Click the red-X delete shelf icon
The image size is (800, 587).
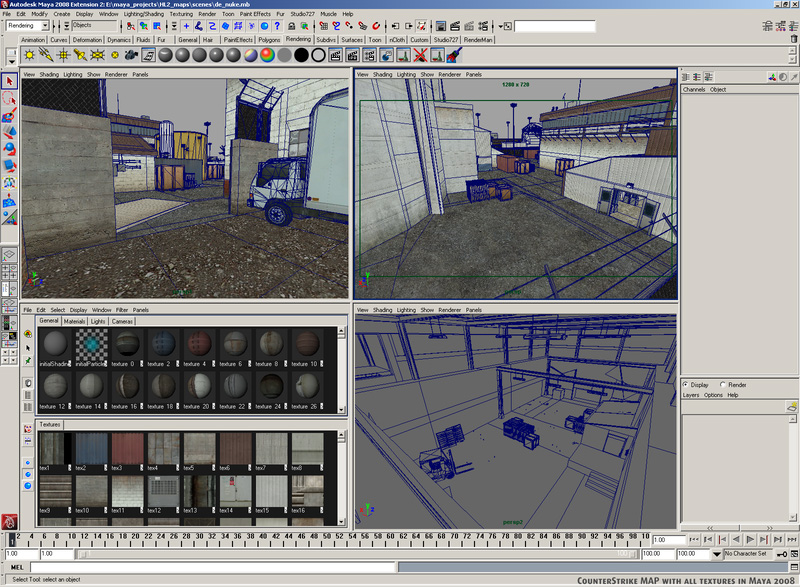coord(420,55)
